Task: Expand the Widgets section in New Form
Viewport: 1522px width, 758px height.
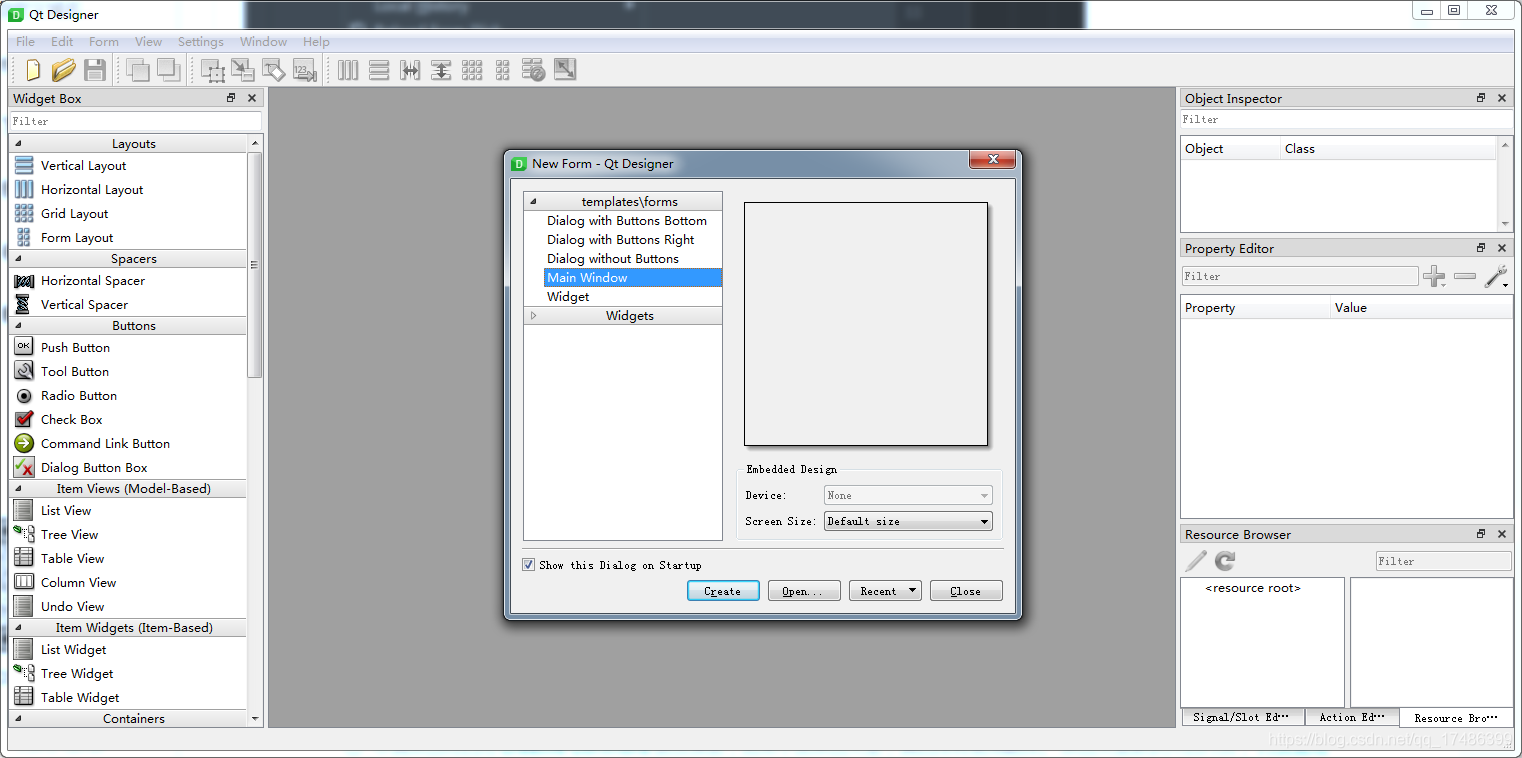Action: [x=533, y=315]
